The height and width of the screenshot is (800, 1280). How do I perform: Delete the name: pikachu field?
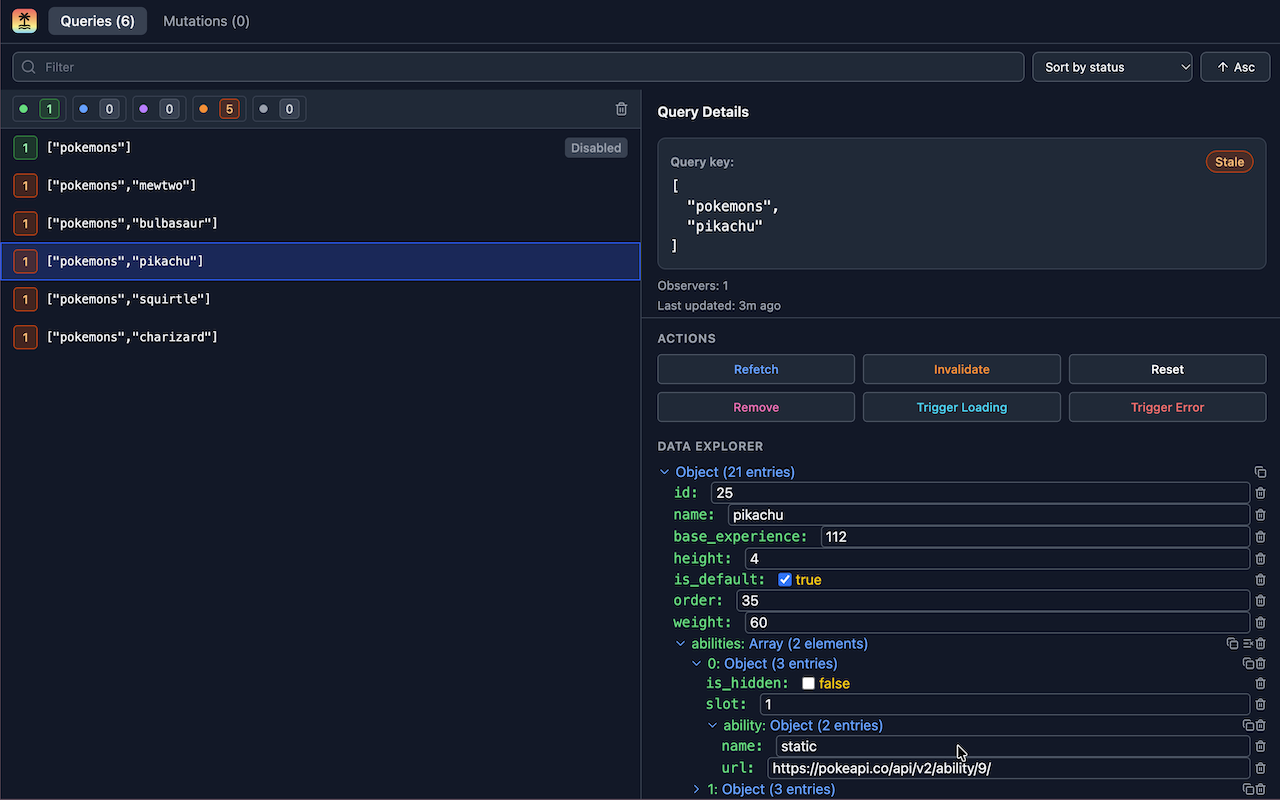[x=1260, y=515]
